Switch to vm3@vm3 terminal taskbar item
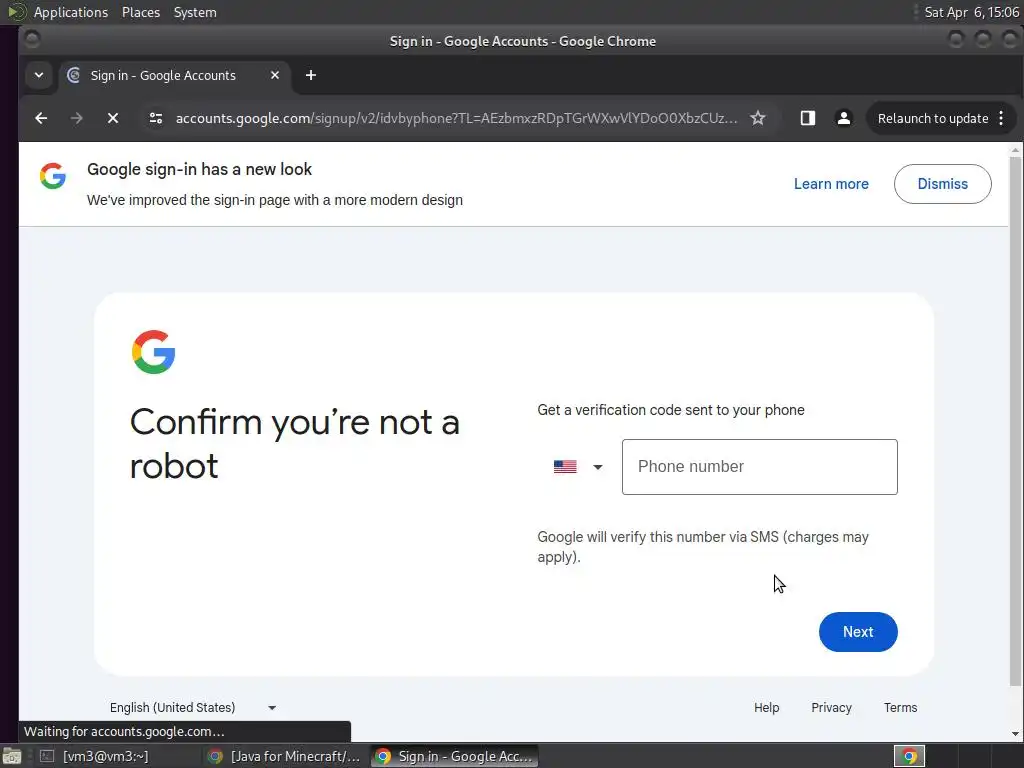Viewport: 1024px width, 768px height. 95,756
